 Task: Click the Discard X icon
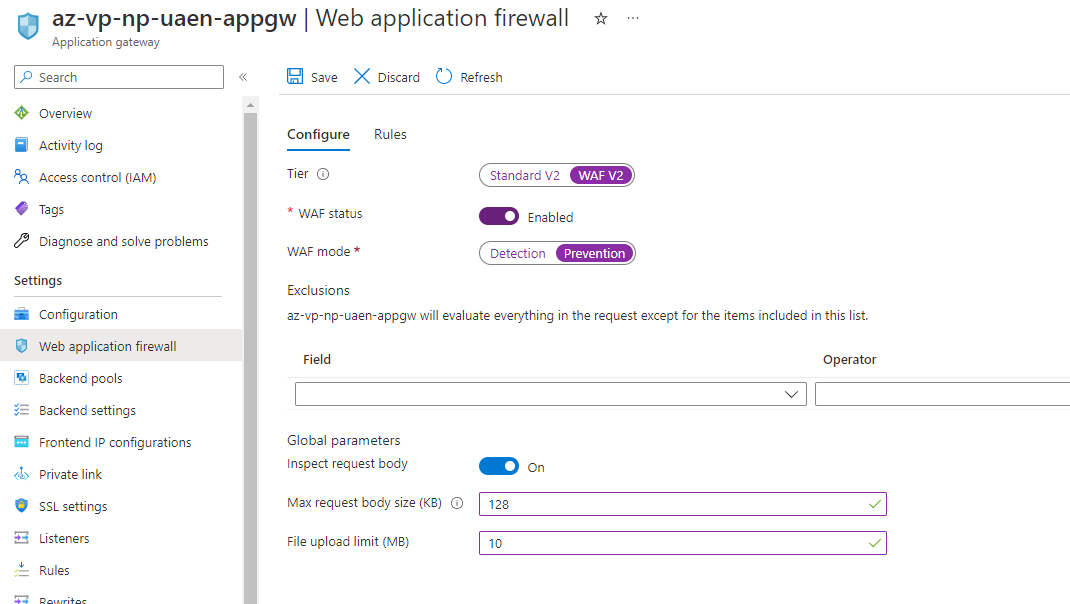362,76
